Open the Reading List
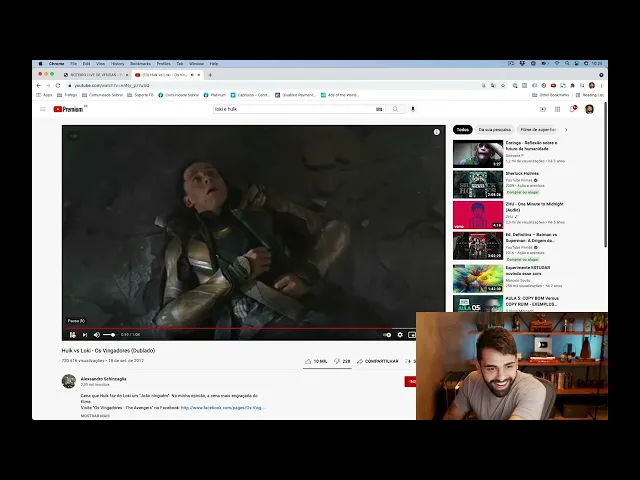This screenshot has width=640, height=480. (589, 95)
